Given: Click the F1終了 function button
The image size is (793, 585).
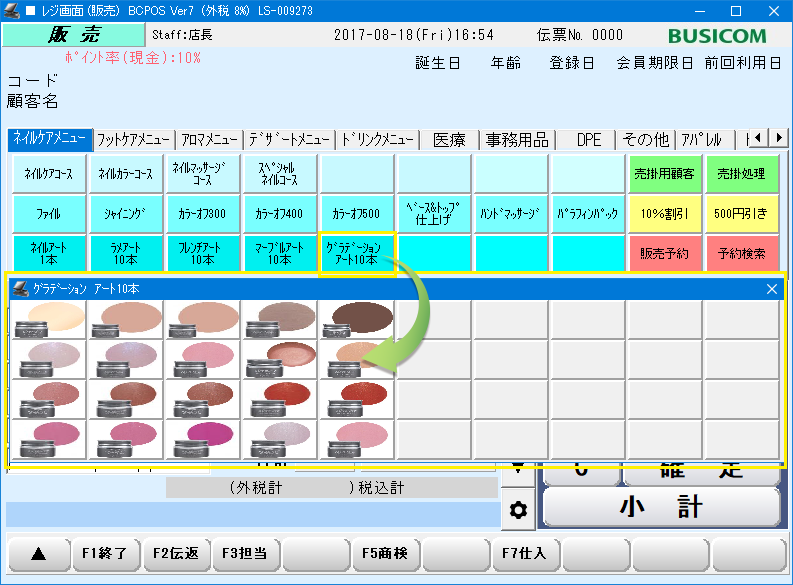Looking at the screenshot, I should coord(105,553).
